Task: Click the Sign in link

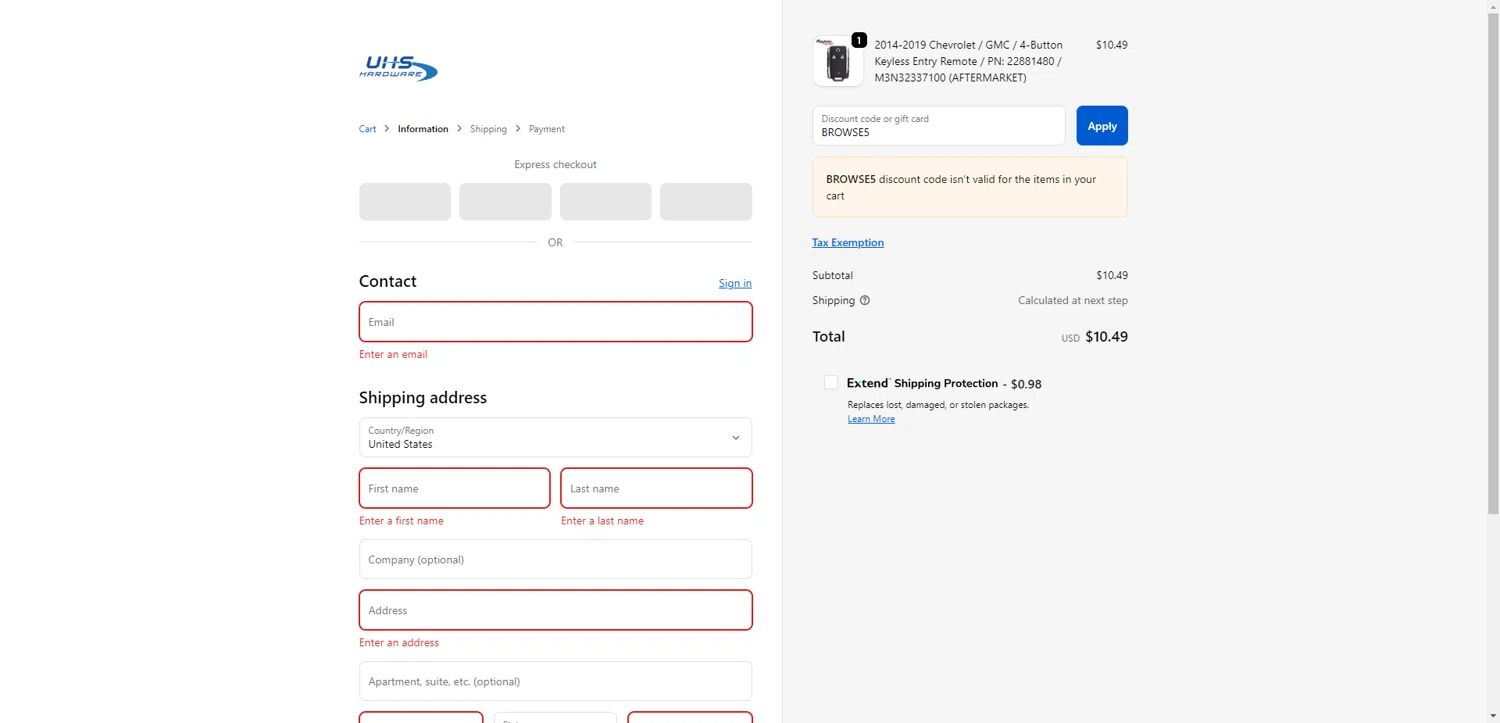Action: [x=735, y=283]
